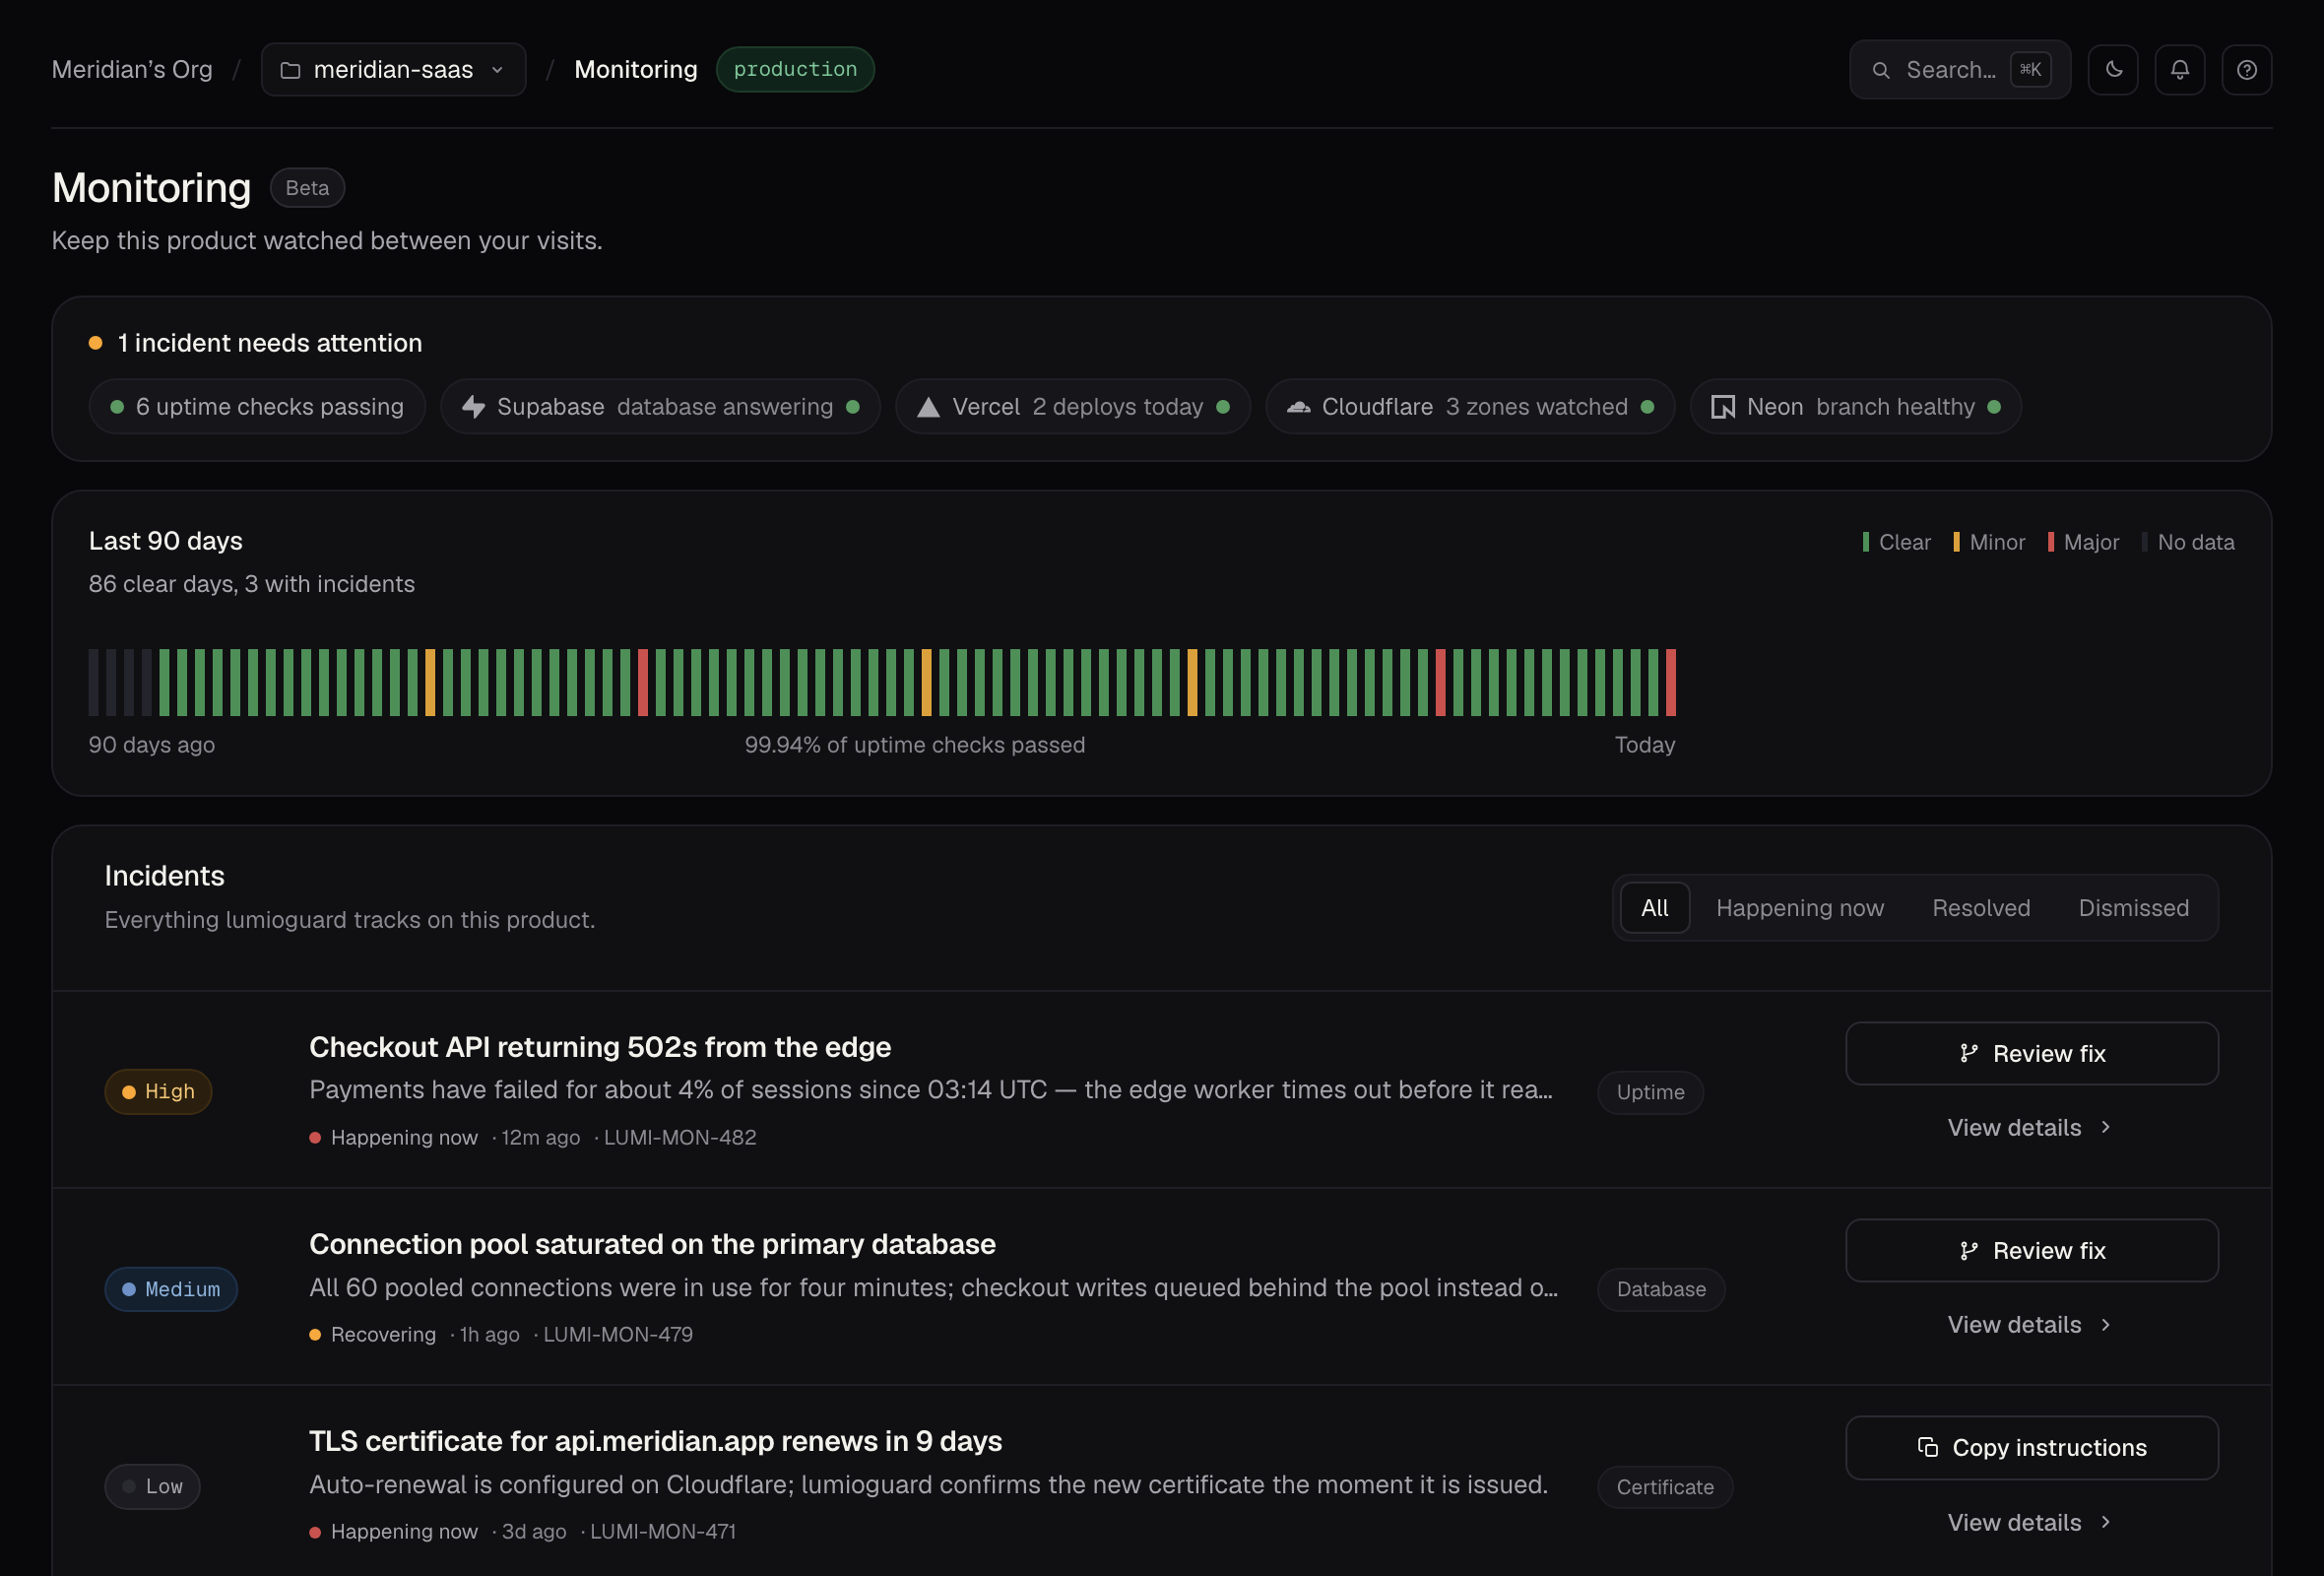Viewport: 2324px width, 1576px height.
Task: Open incident title Checkout API returning 502s
Action: click(x=600, y=1047)
